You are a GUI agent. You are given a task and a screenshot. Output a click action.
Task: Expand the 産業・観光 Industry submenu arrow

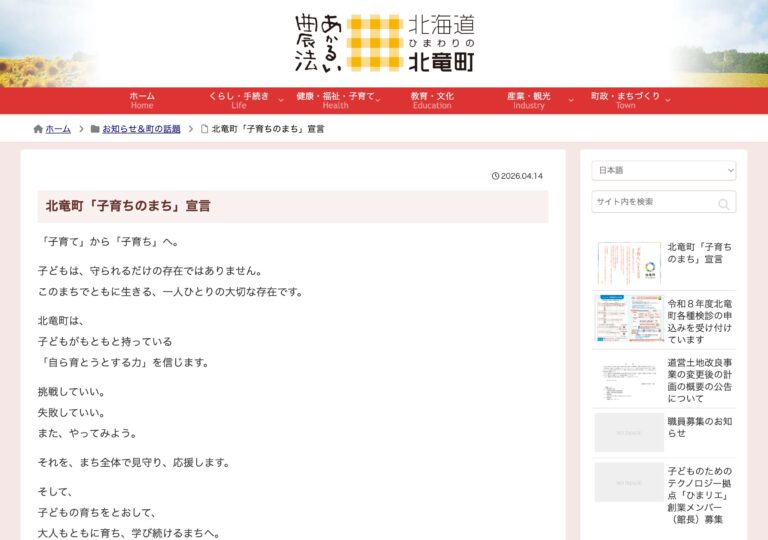click(x=571, y=100)
